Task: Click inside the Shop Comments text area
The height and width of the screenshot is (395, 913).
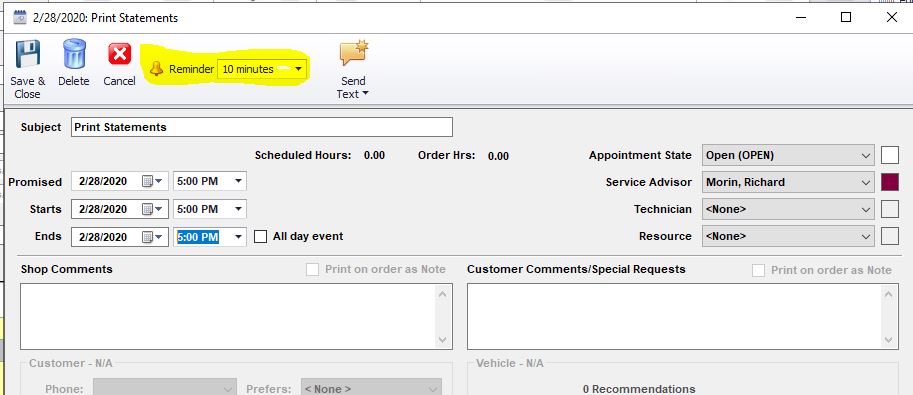Action: (x=236, y=316)
